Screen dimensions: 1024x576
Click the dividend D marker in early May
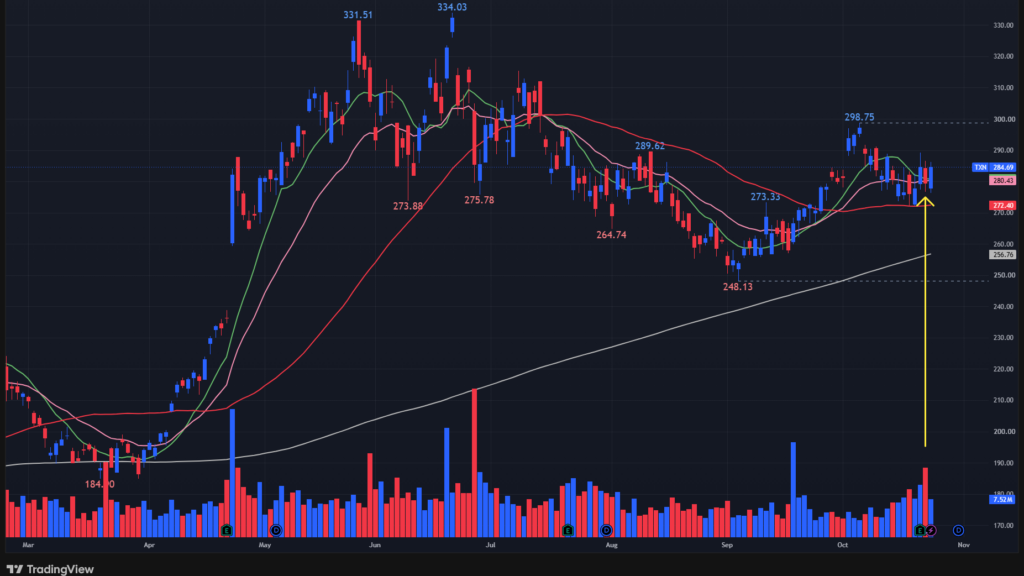pos(276,530)
